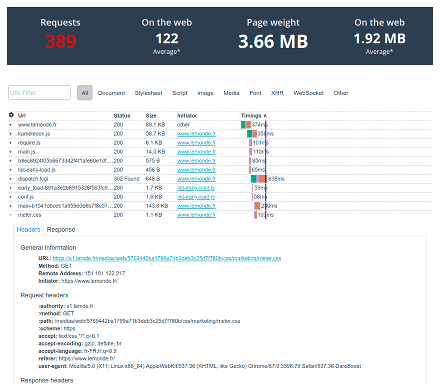This screenshot has height=385, width=440.
Task: Click the dispatch.fcgi timing bar
Action: click(x=259, y=179)
